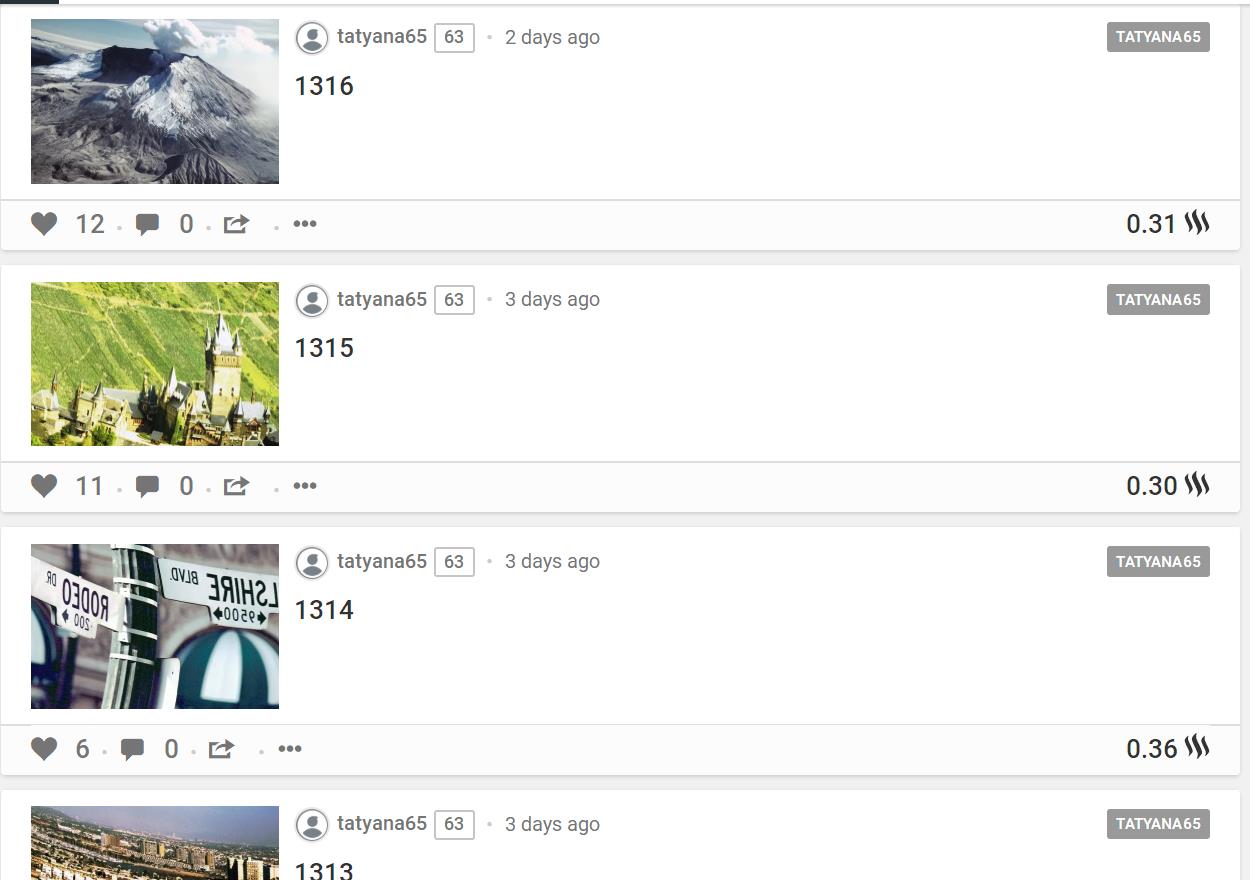Screen dimensions: 1250x880
Task: Open the more options dots on post 1314
Action: point(290,748)
